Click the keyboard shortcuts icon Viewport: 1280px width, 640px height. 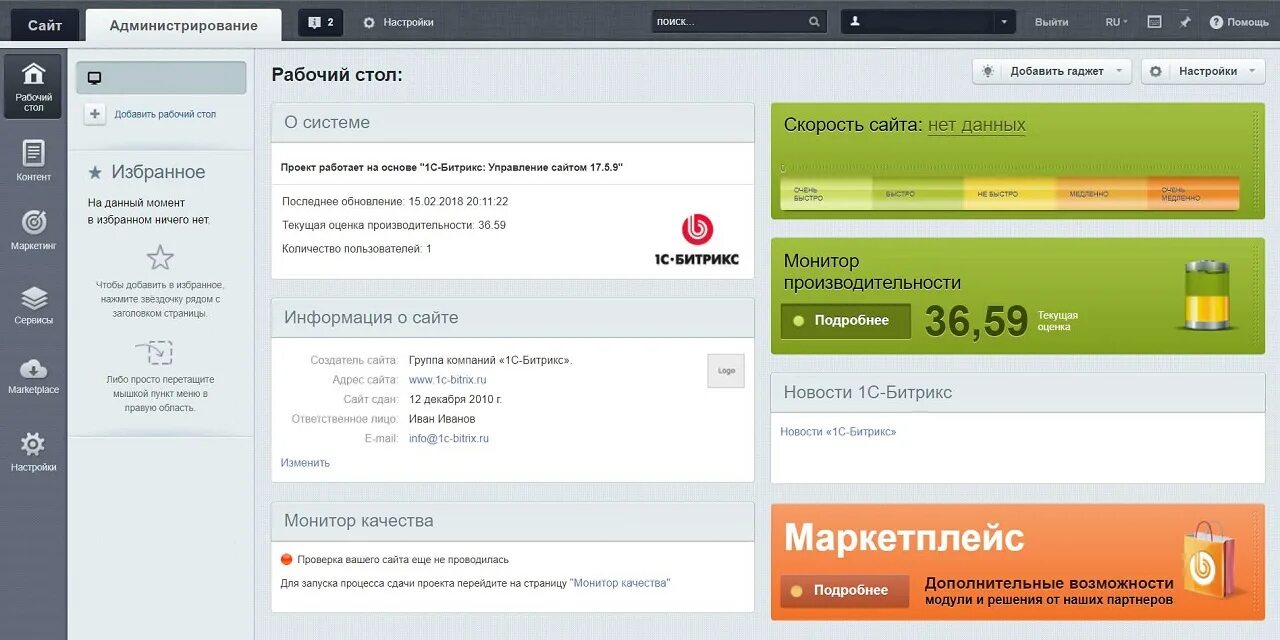pyautogui.click(x=1154, y=22)
